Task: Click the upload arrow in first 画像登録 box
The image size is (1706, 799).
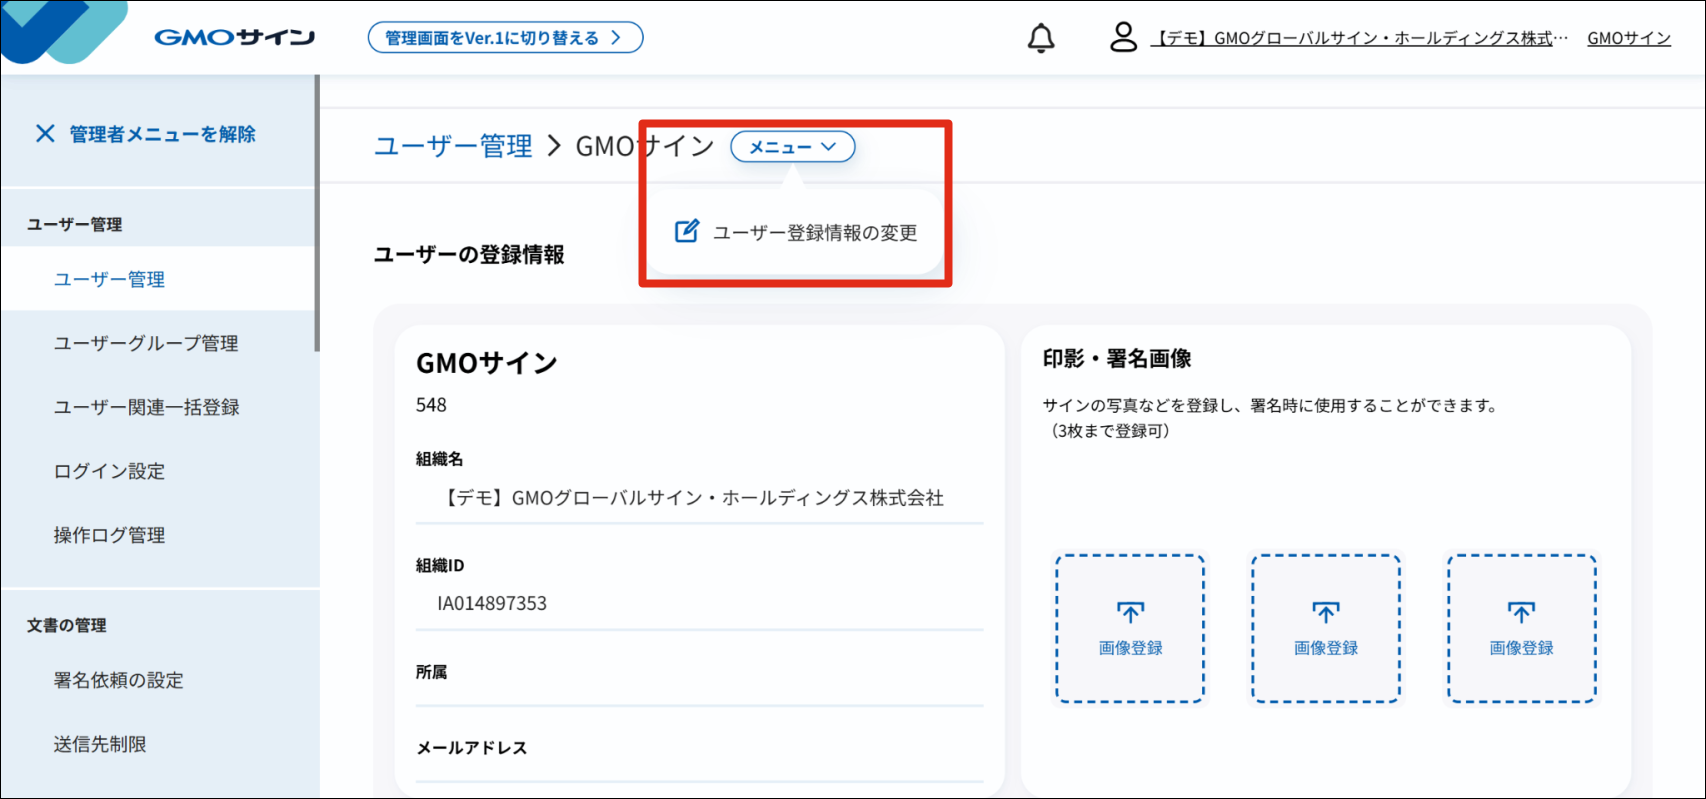Action: (x=1130, y=611)
